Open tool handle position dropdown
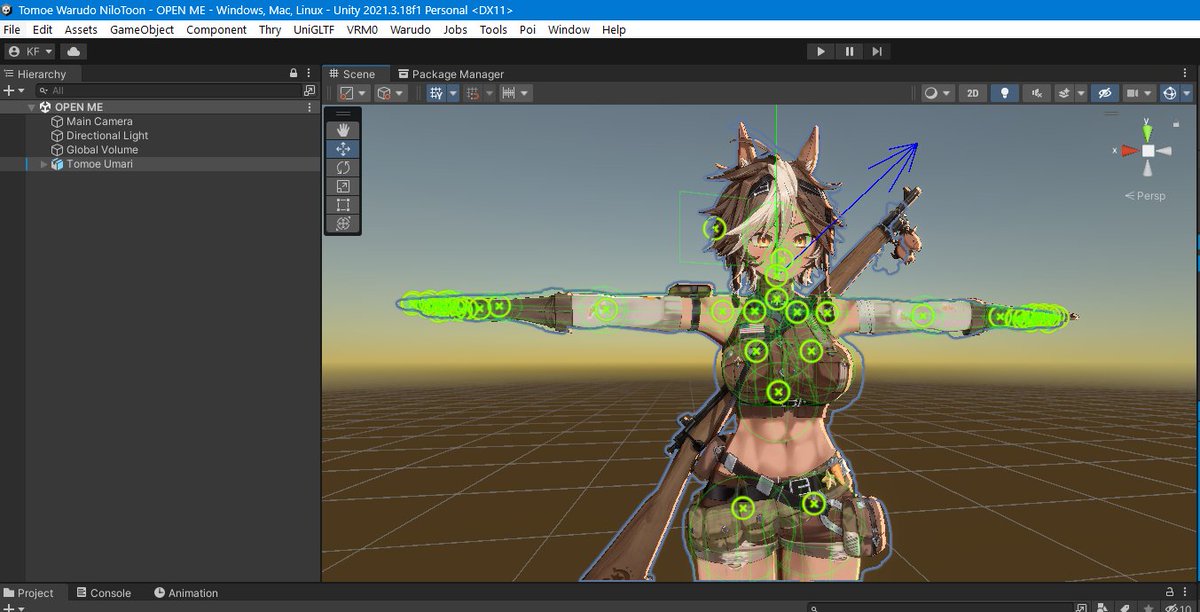Screen dimensions: 1200x612 (352, 93)
